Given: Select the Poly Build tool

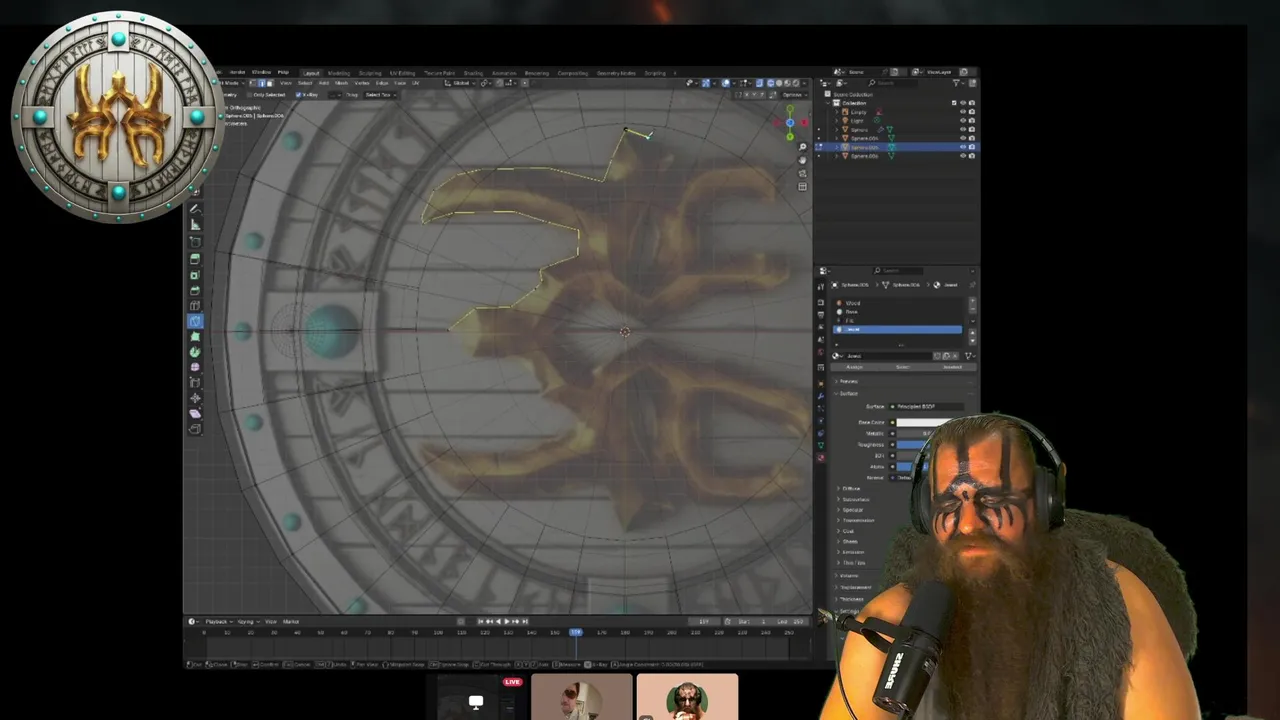Looking at the screenshot, I should (195, 336).
